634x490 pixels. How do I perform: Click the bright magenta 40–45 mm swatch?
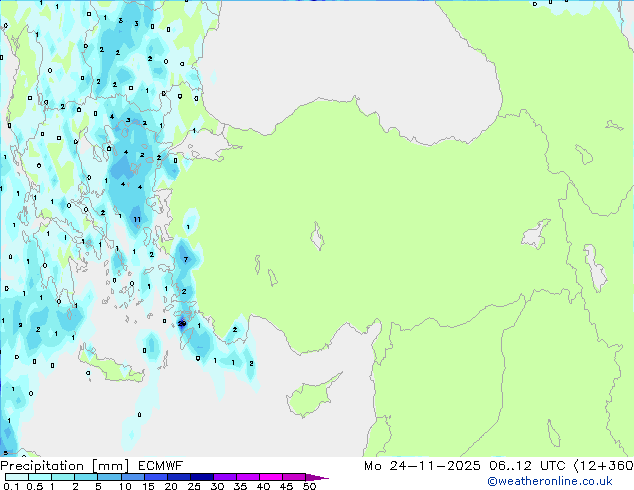point(271,477)
